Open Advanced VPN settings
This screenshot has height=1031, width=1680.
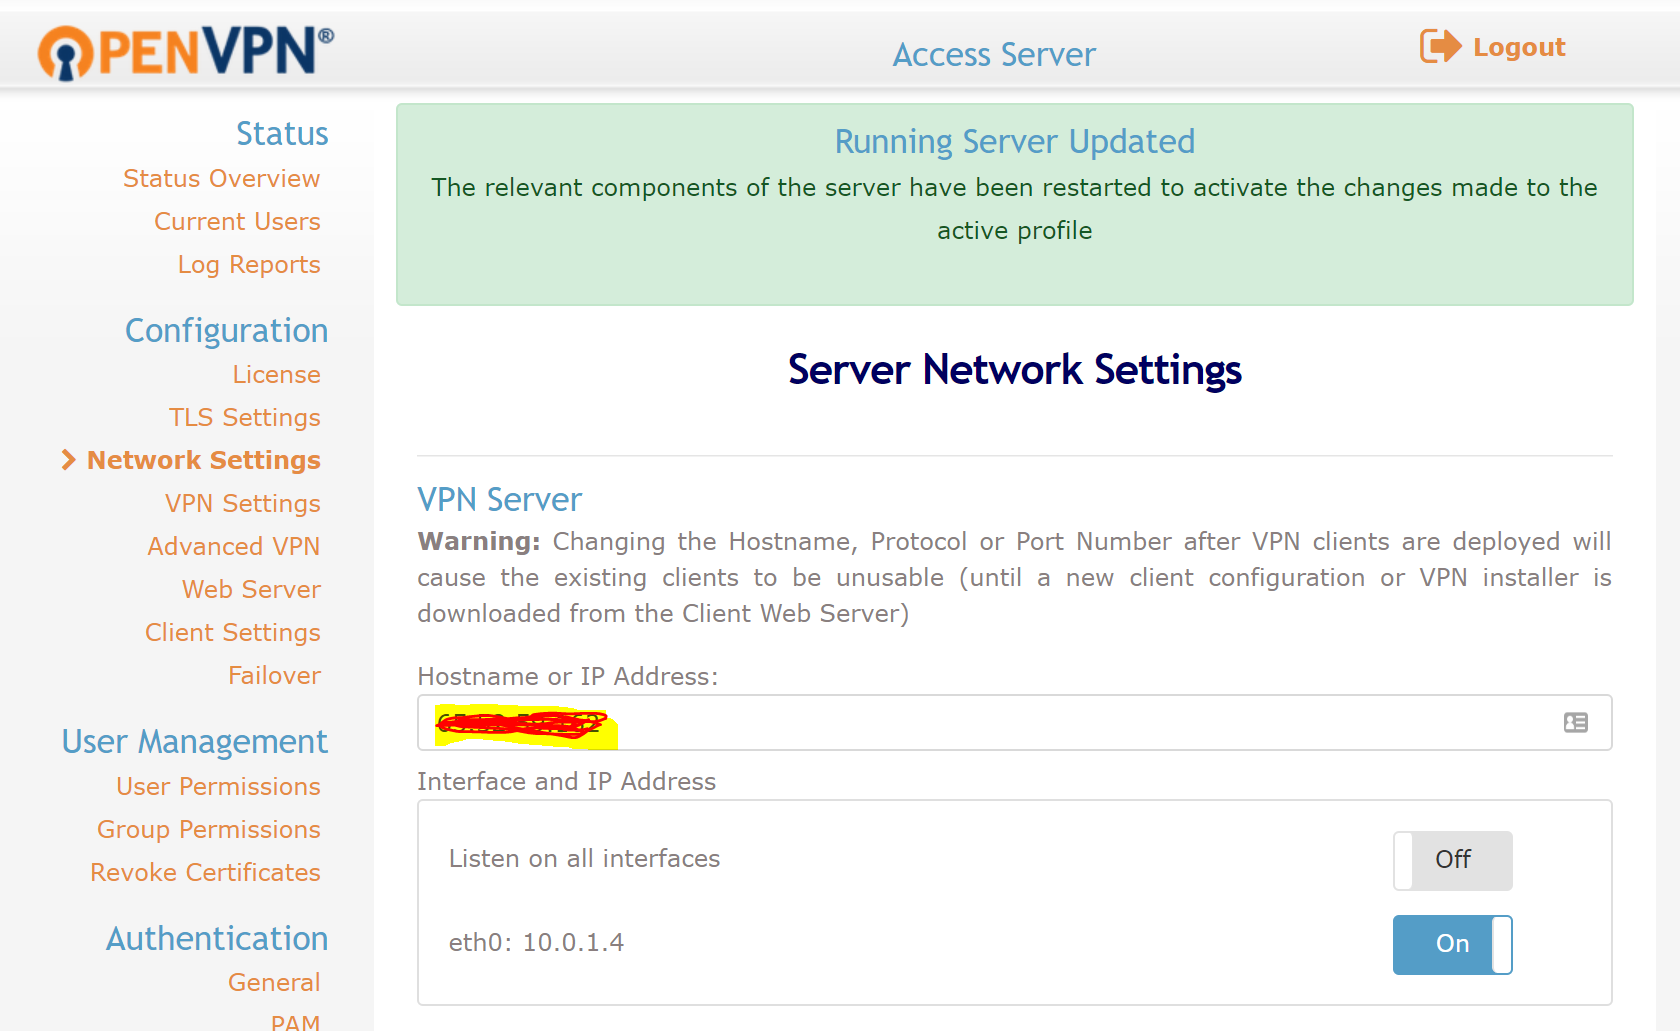(x=234, y=546)
